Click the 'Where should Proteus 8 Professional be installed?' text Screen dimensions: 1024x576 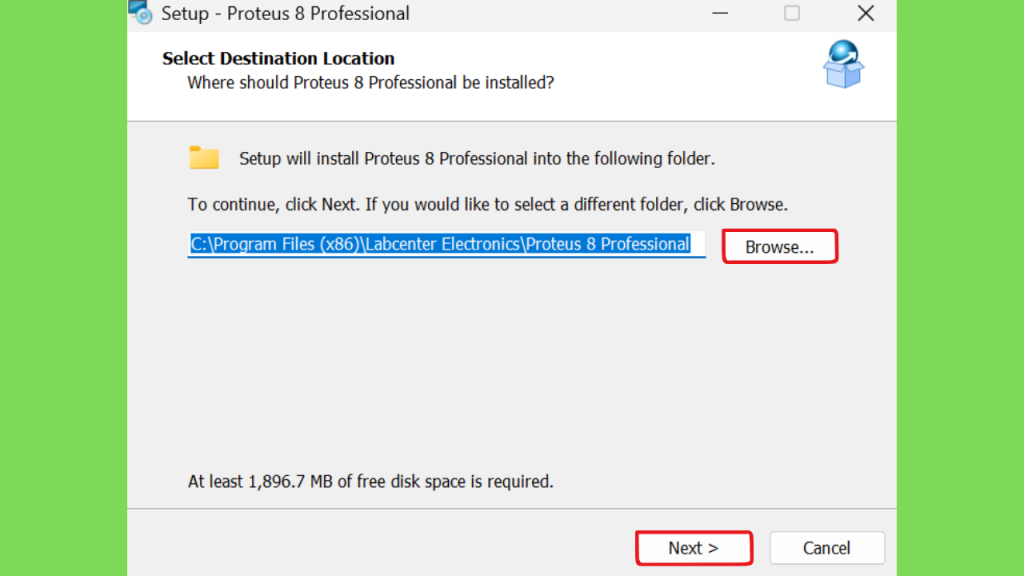tap(370, 83)
